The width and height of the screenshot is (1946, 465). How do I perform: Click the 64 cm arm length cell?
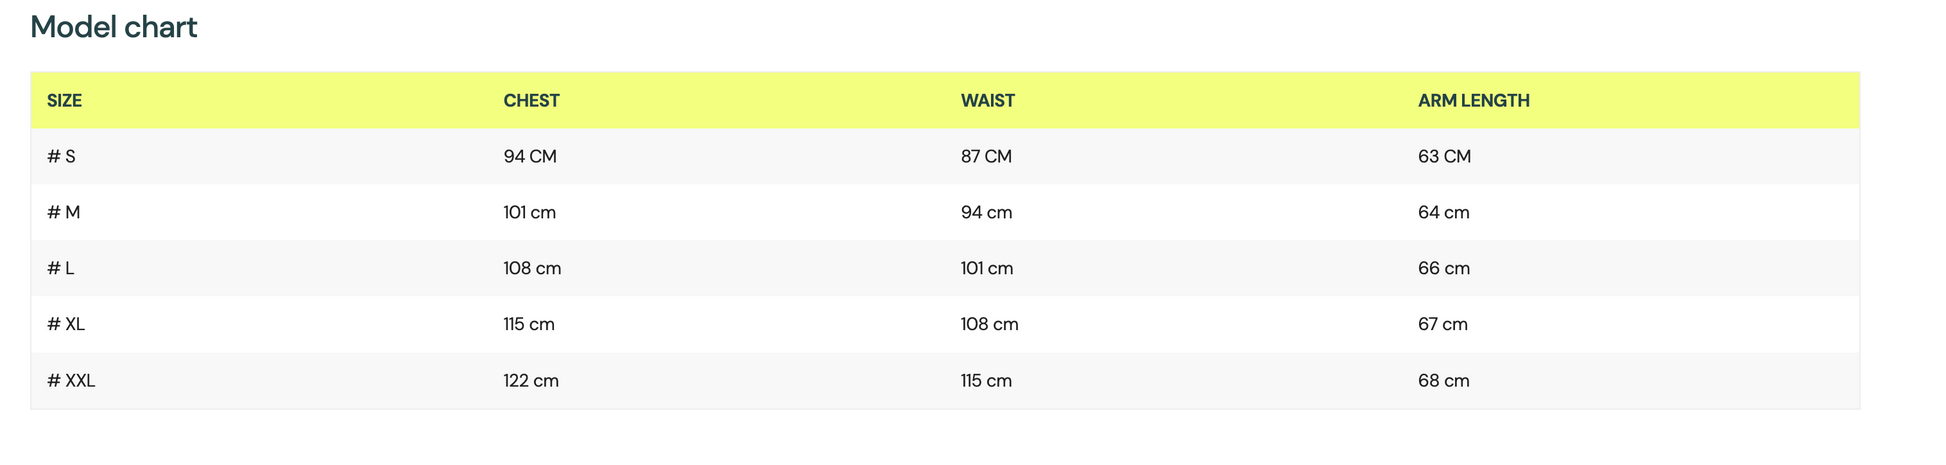point(1444,213)
